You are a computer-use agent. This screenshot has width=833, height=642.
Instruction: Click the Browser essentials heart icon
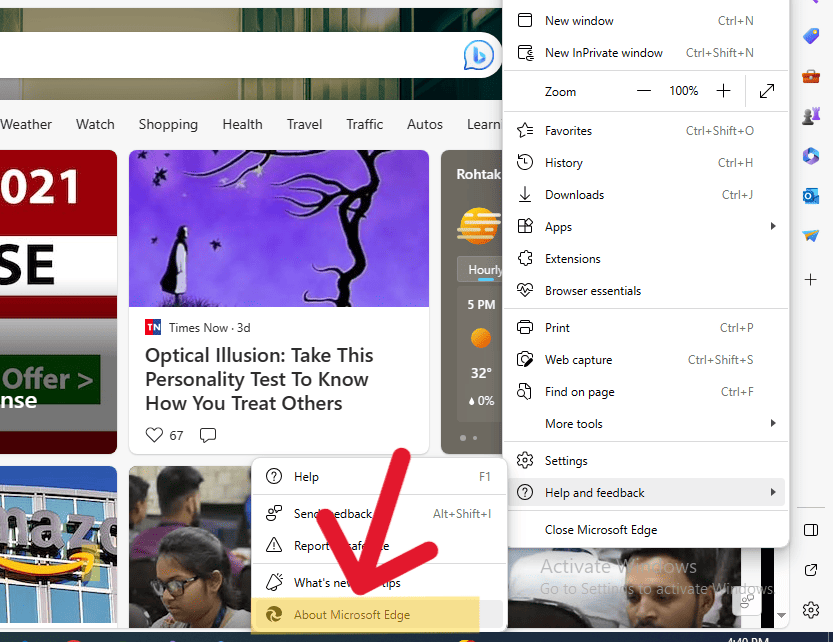point(525,290)
